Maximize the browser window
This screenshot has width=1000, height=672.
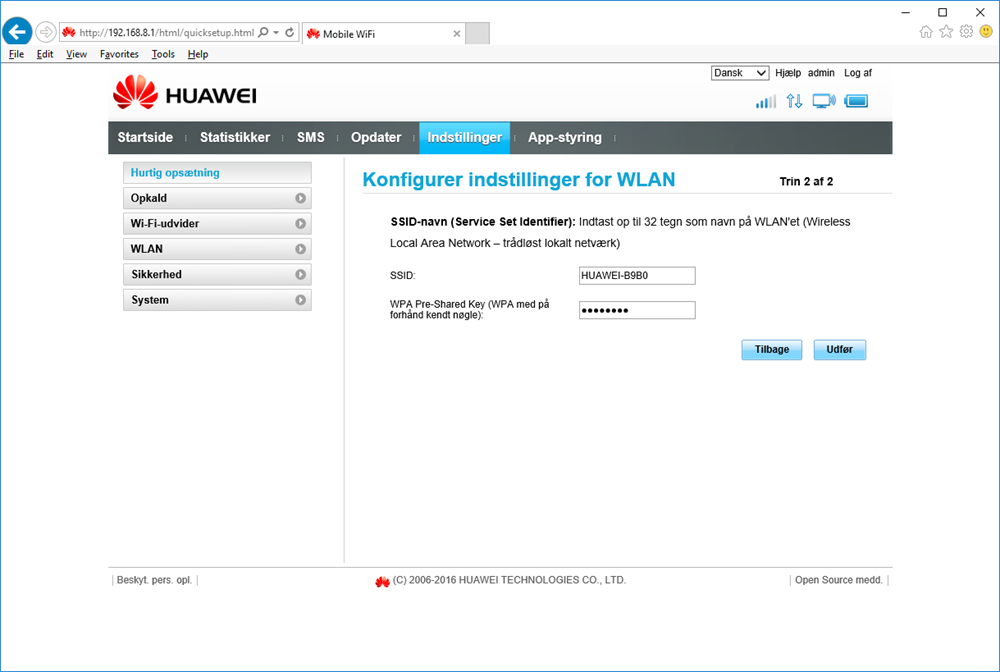click(943, 12)
